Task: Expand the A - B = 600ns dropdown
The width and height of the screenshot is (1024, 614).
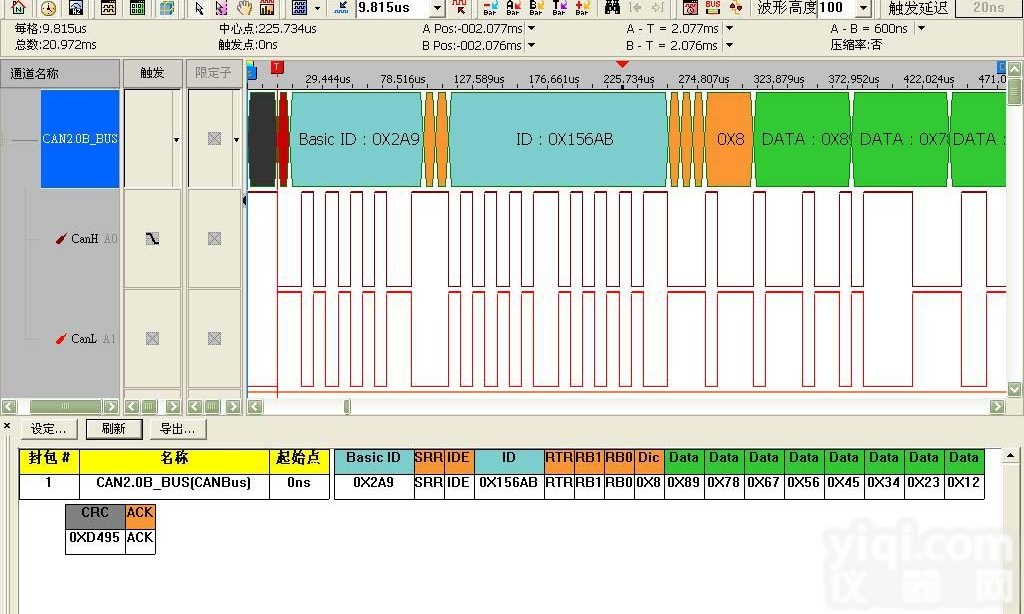Action: pyautogui.click(x=921, y=29)
